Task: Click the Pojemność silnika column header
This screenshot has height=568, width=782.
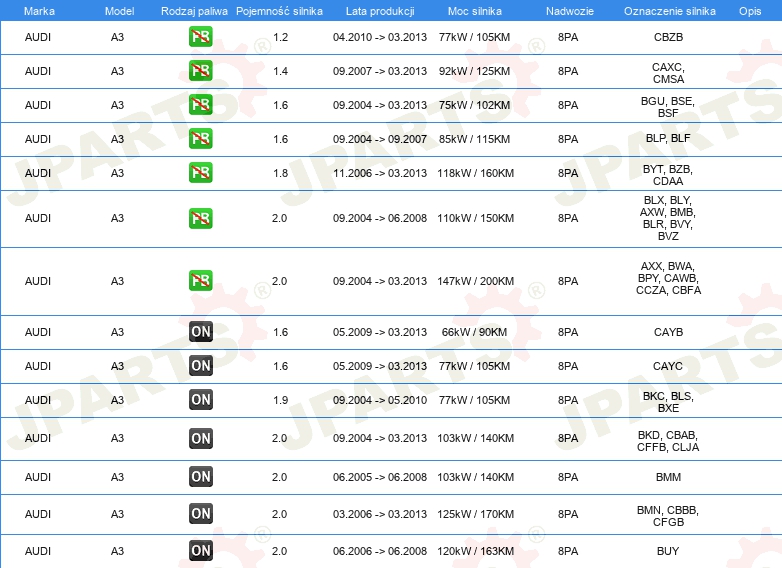Action: tap(279, 11)
